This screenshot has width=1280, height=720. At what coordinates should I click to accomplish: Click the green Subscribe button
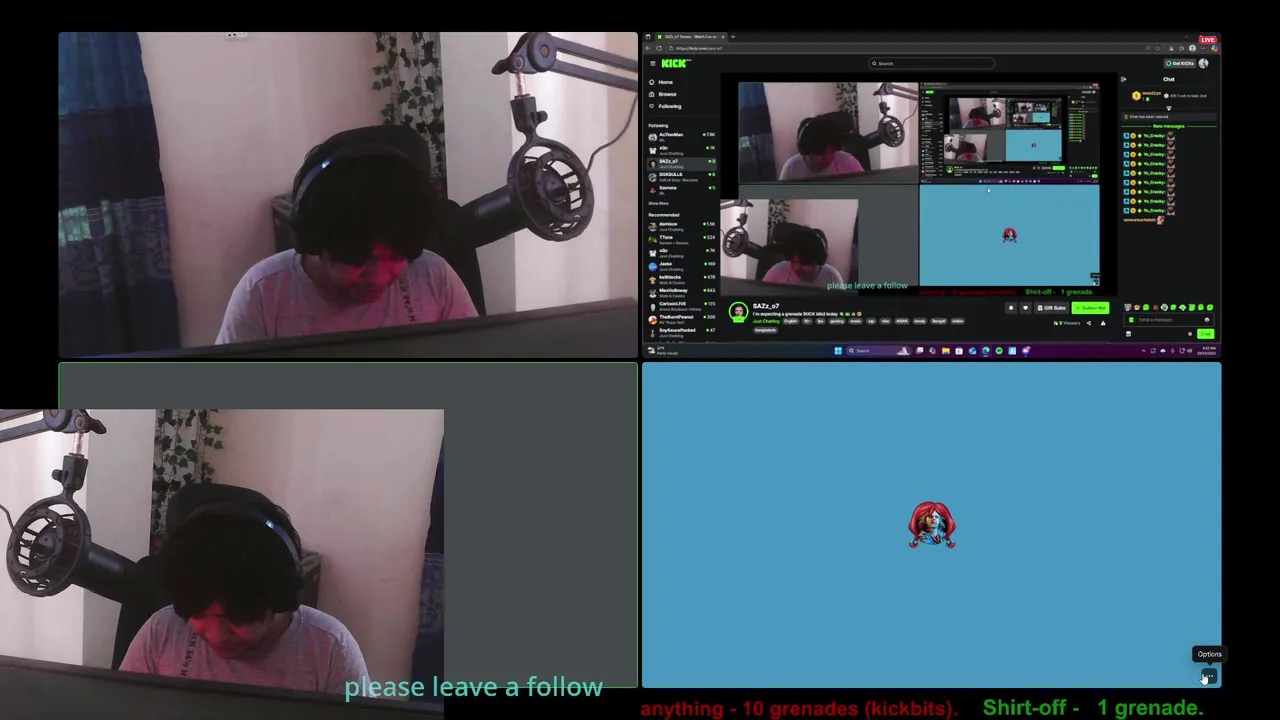pos(1090,308)
